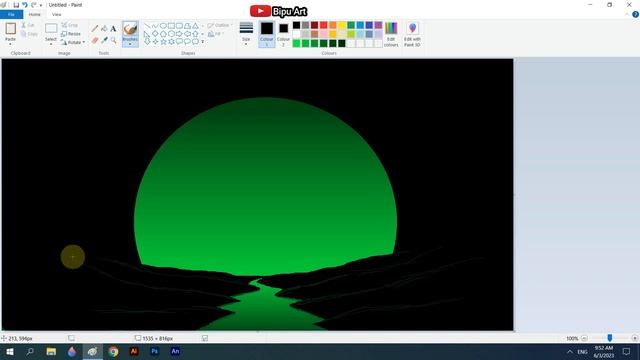Viewport: 640px width, 360px height.
Task: Open Customize Quick Access Toolbar arrow
Action: 41,5
